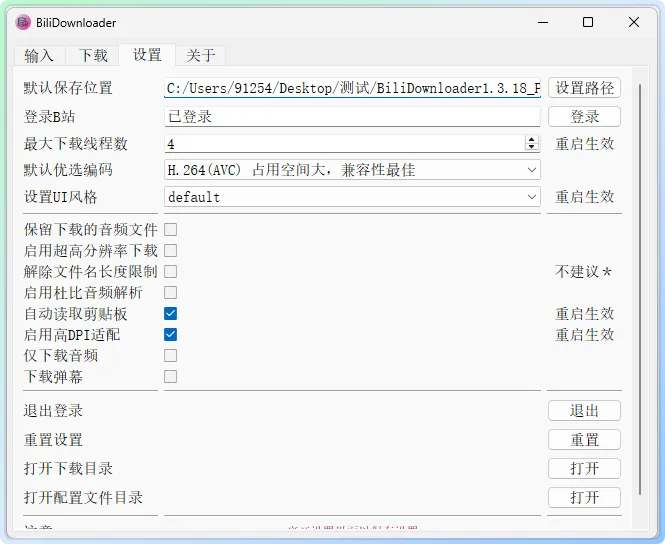Click the 不建议 * note text
665x544 pixels.
(583, 271)
